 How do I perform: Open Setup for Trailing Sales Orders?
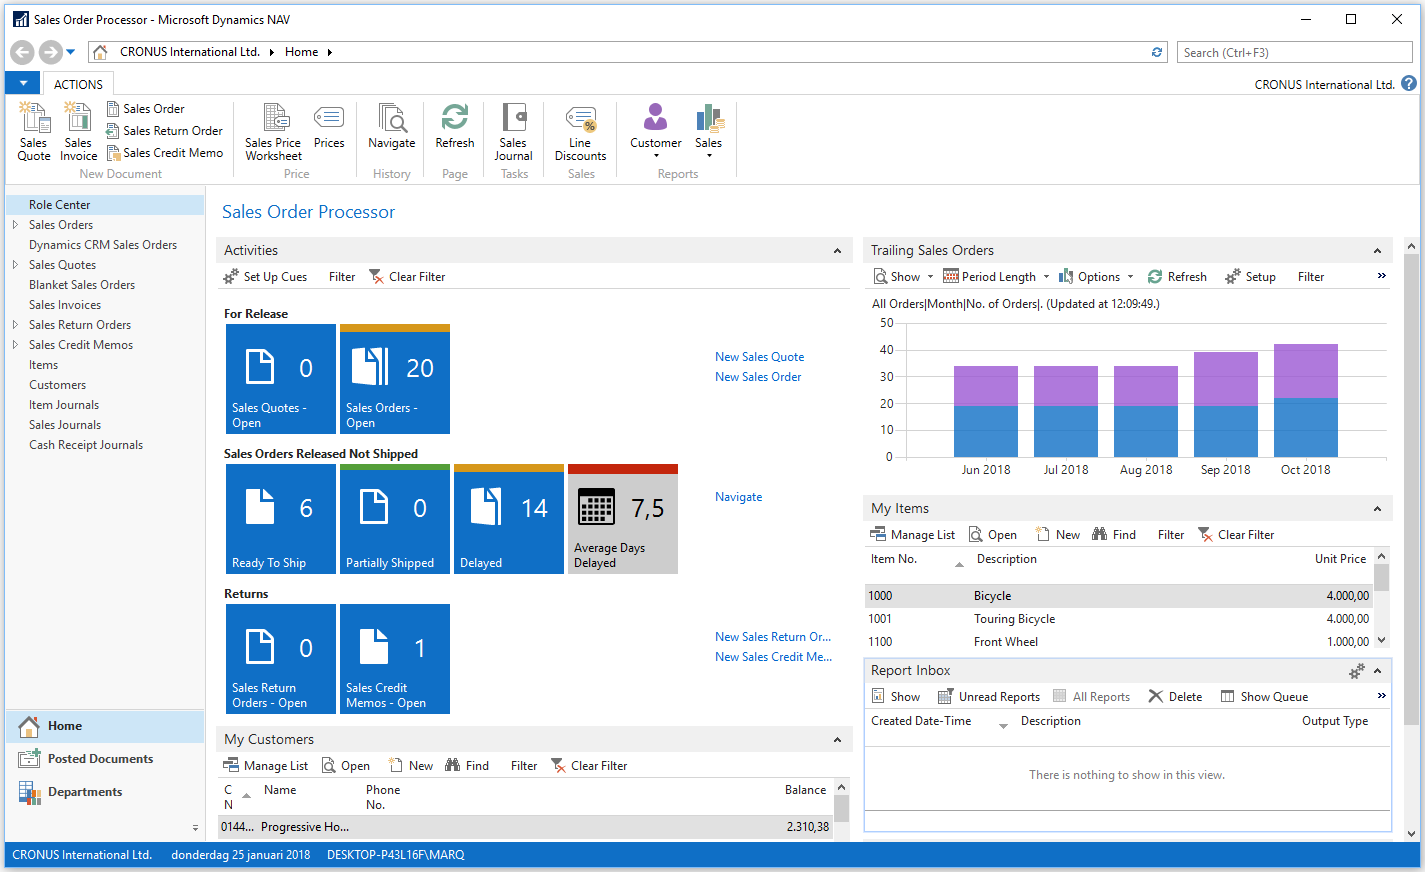pyautogui.click(x=1250, y=277)
